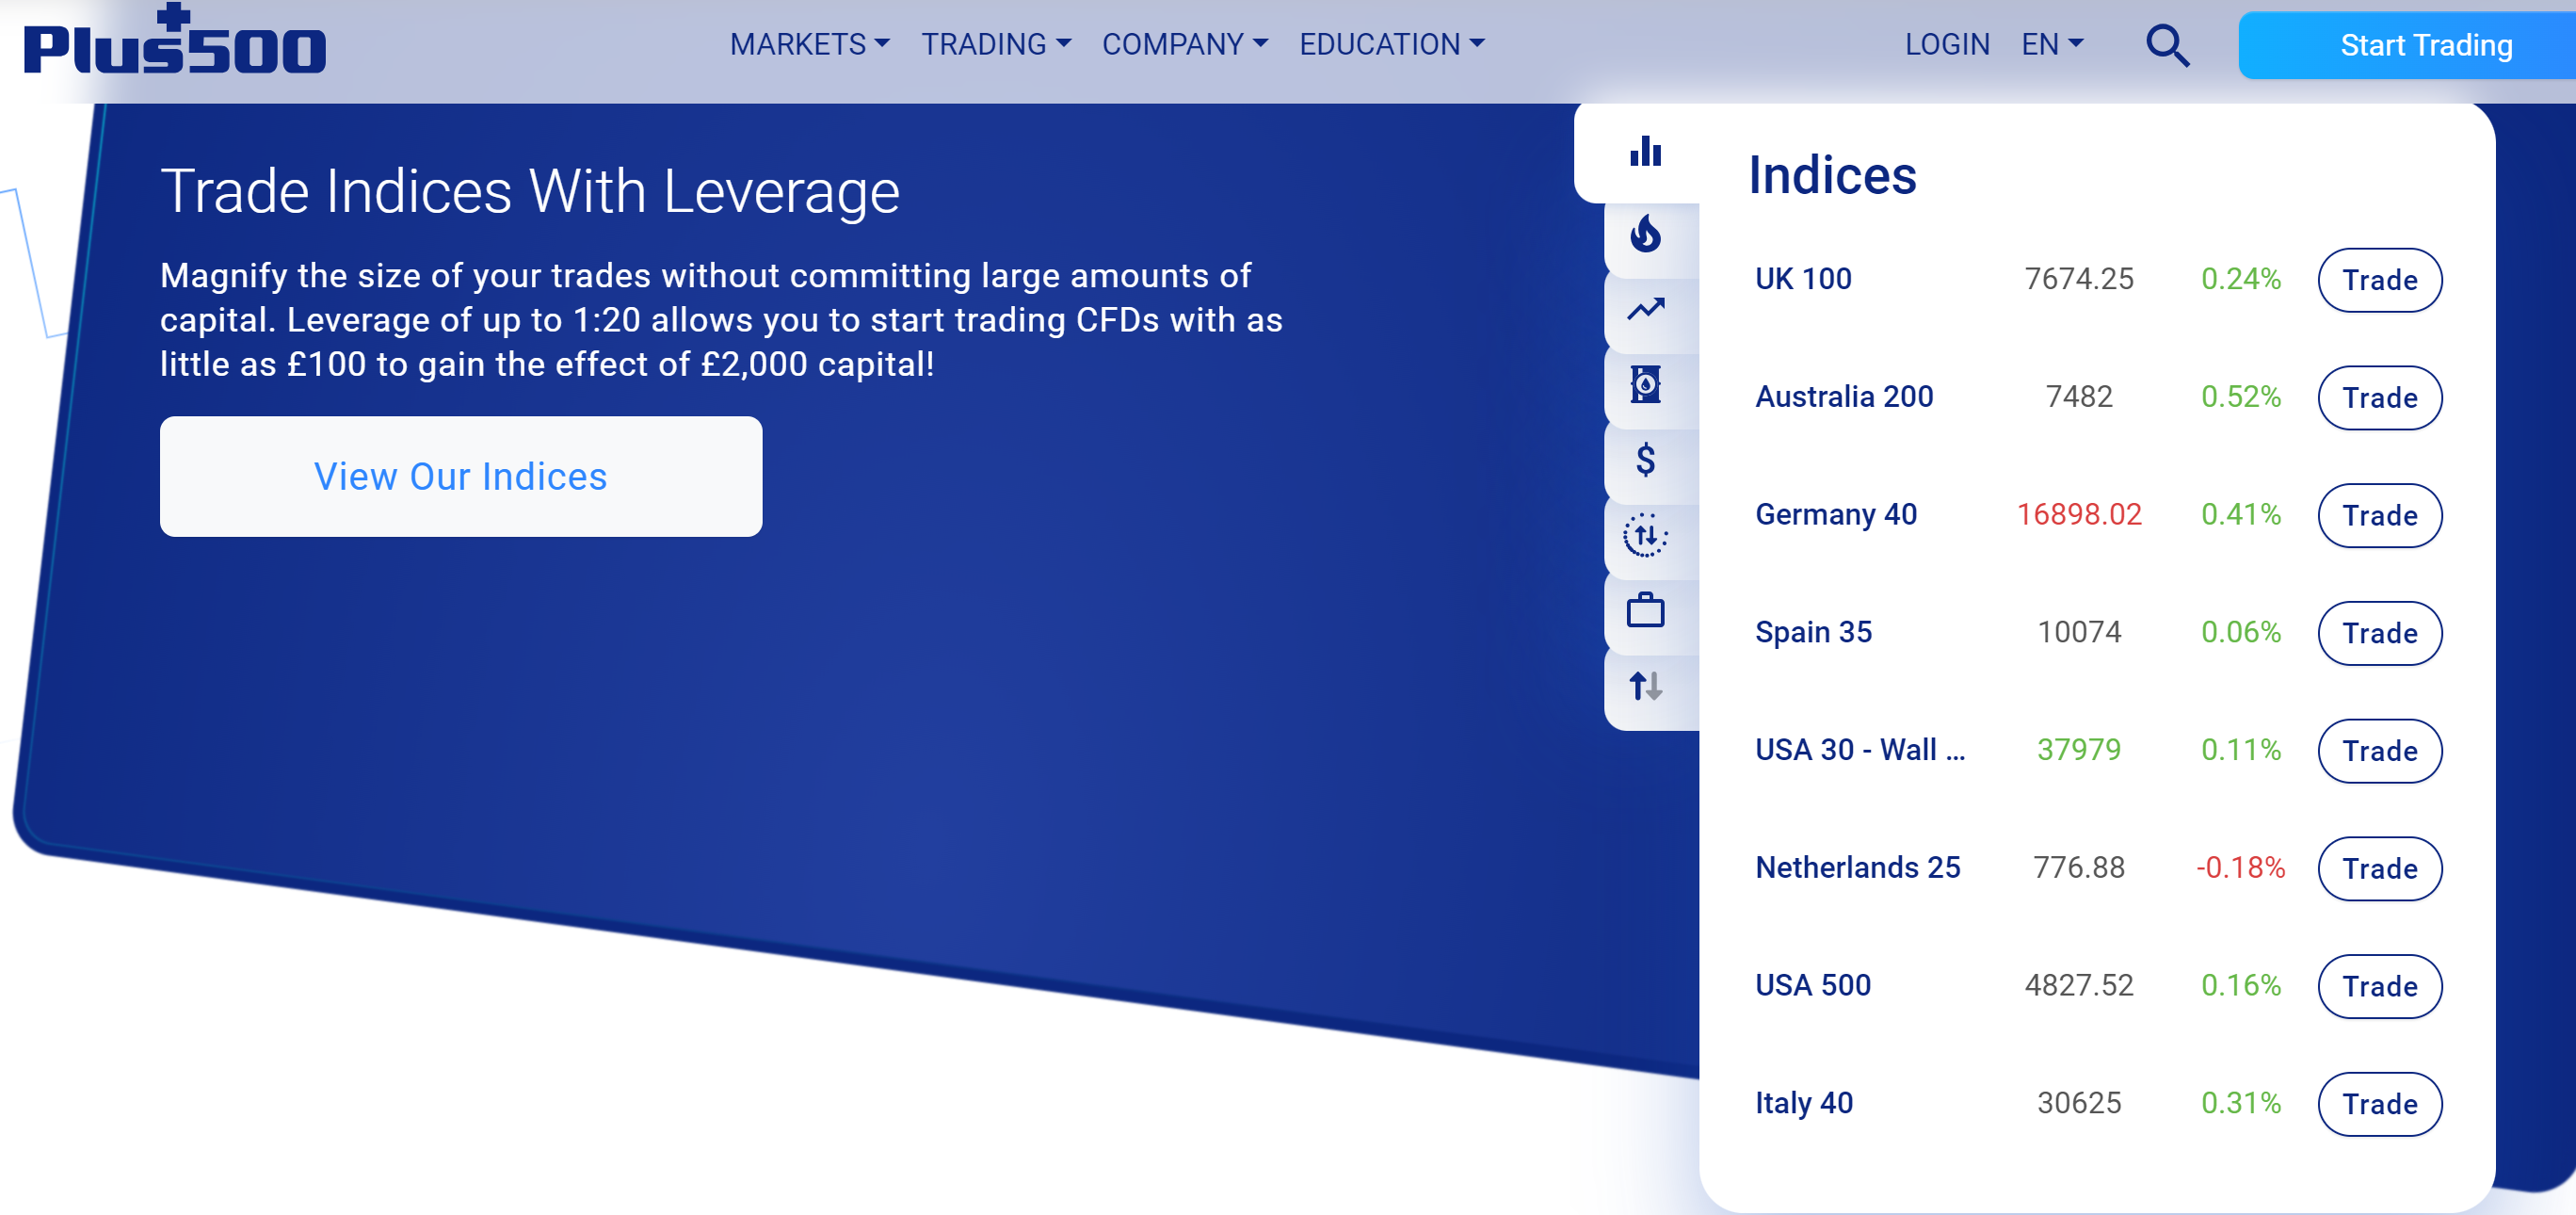Viewport: 2576px width, 1215px height.
Task: Open the Germany 40 instrument name
Action: (1836, 514)
